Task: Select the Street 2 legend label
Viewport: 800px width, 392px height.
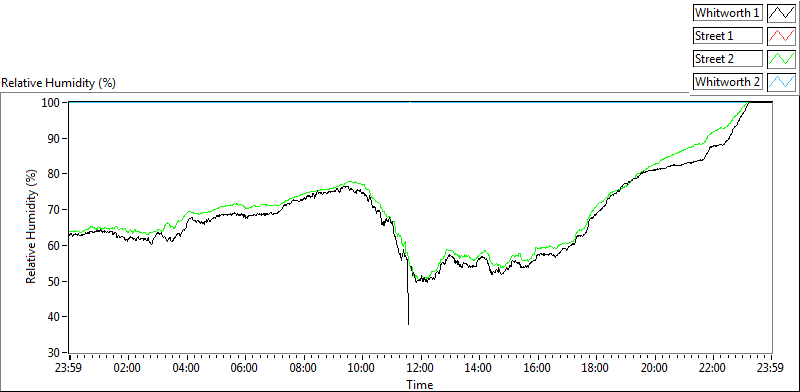Action: tap(728, 59)
